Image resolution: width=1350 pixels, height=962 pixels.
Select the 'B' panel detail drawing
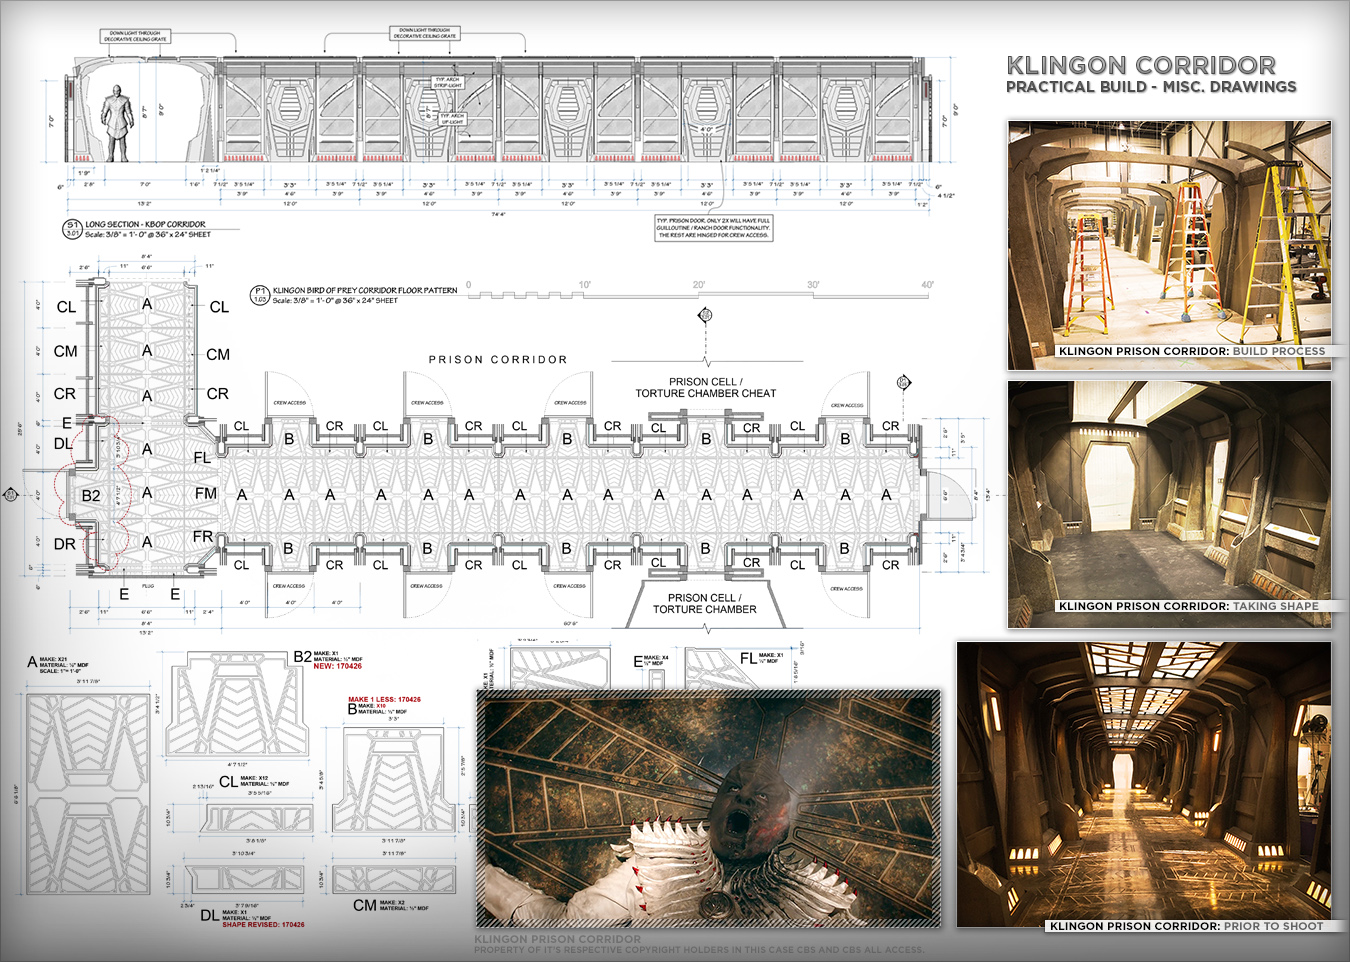[x=394, y=779]
